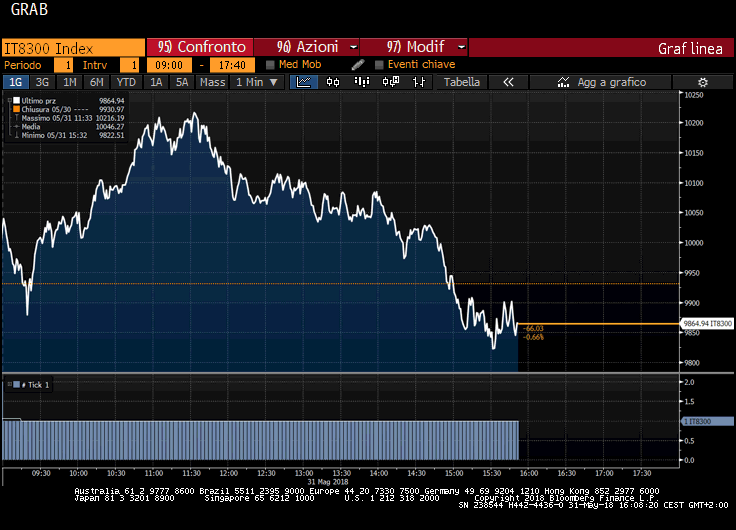The width and height of the screenshot is (736, 530).
Task: Edit the 09:00 start time field
Action: (x=169, y=65)
